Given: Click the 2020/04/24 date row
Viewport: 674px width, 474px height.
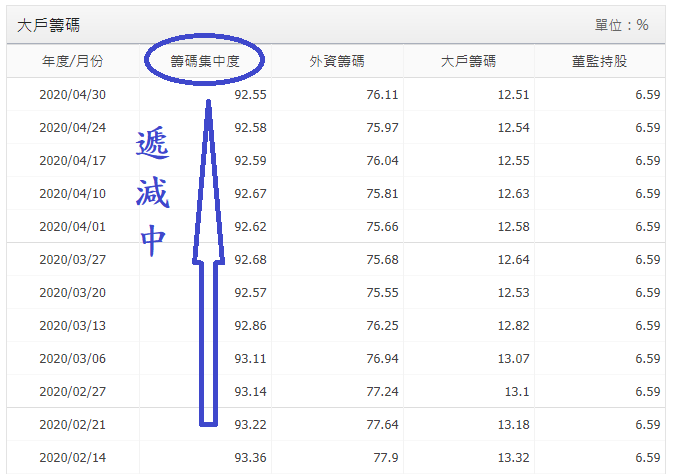Looking at the screenshot, I should click(x=72, y=128).
